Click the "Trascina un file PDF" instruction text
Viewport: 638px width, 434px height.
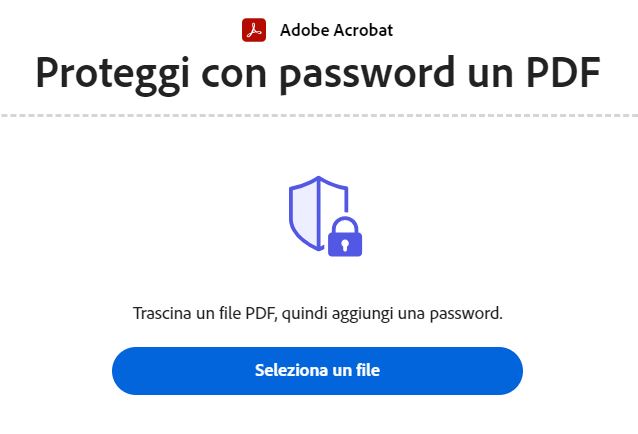click(x=318, y=314)
